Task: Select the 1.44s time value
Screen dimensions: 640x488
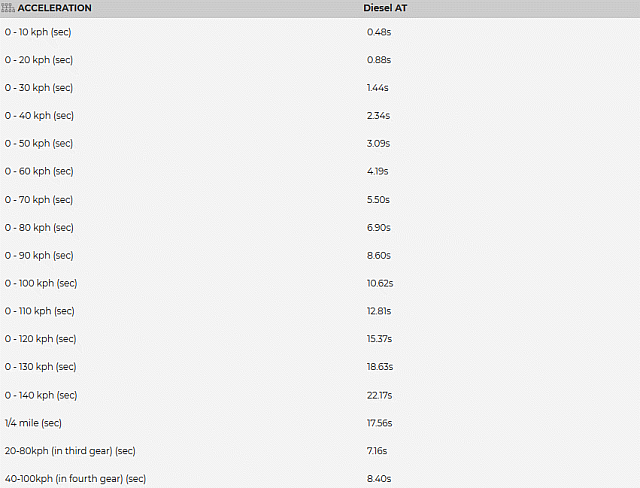Action: tap(378, 88)
